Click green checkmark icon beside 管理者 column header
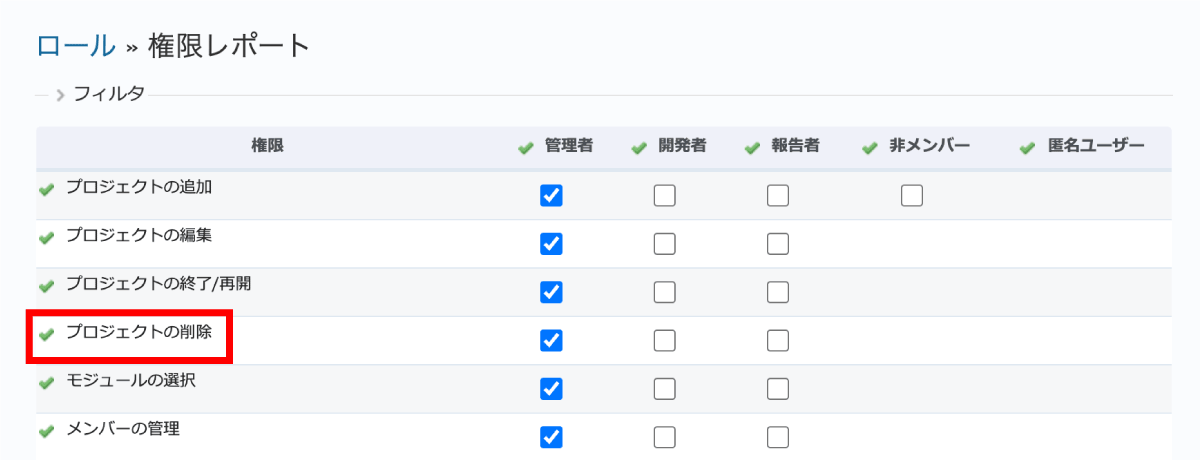Image resolution: width=1200 pixels, height=460 pixels. (526, 148)
